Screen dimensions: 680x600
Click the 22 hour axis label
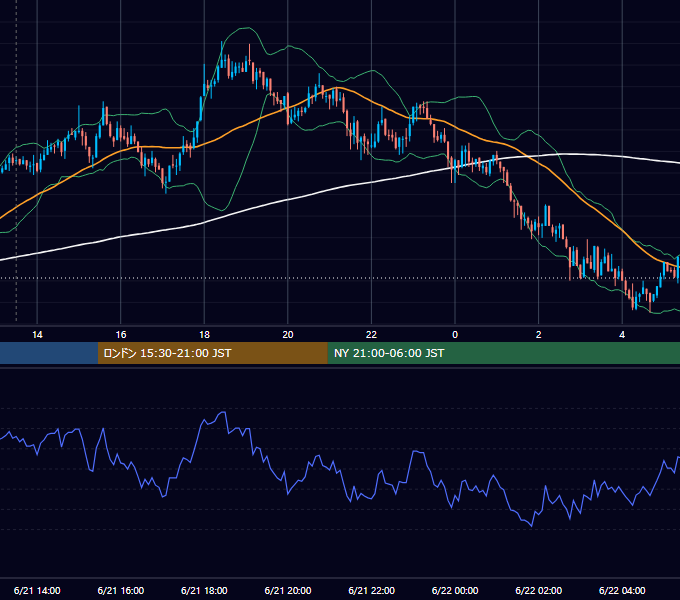coord(371,335)
